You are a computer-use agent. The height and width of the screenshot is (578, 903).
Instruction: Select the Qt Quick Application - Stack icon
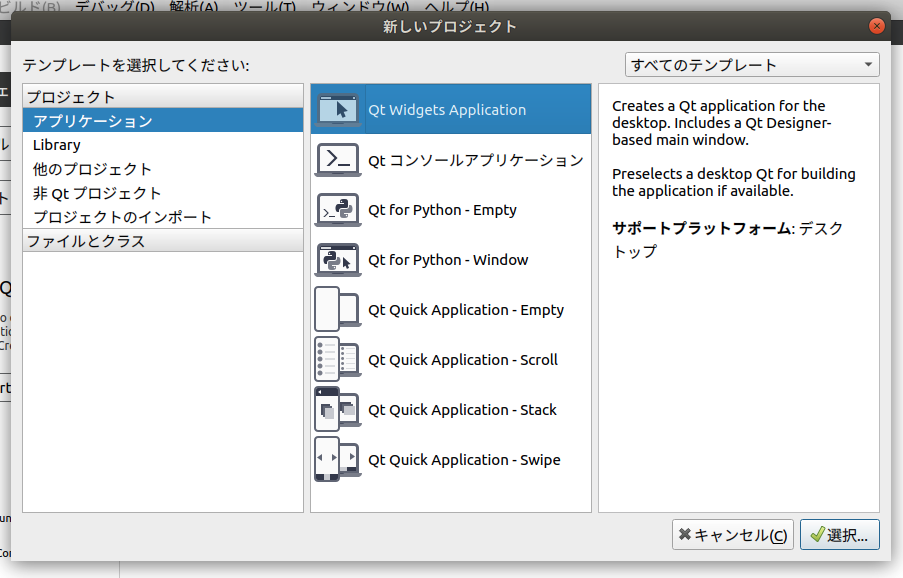pos(338,410)
